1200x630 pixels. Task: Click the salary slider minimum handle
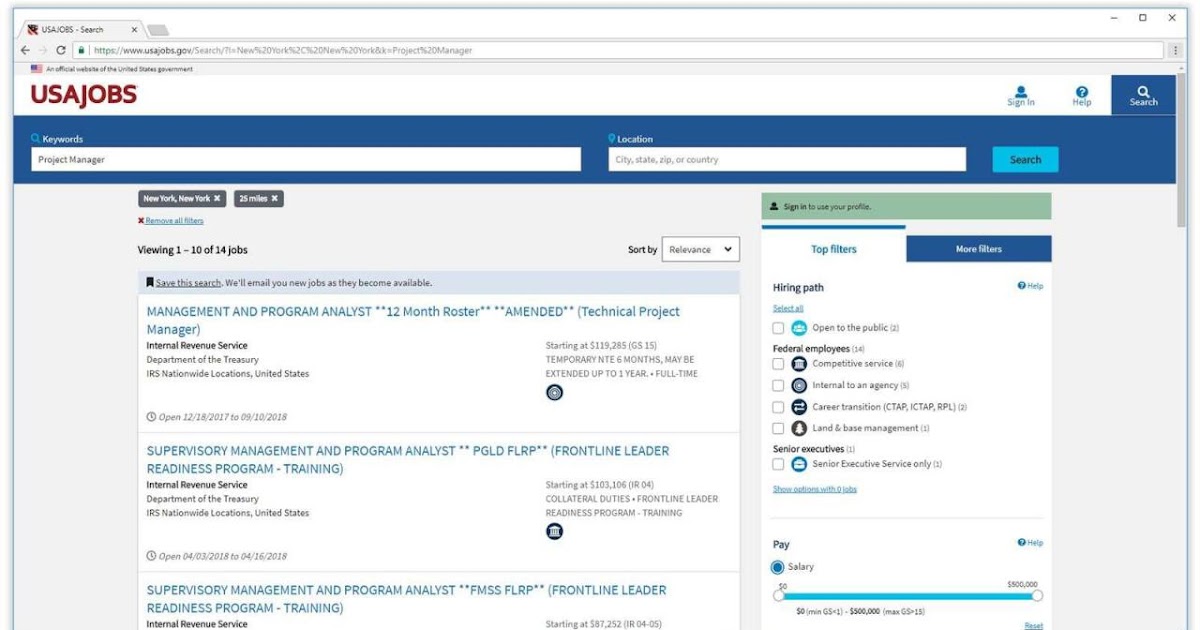779,595
